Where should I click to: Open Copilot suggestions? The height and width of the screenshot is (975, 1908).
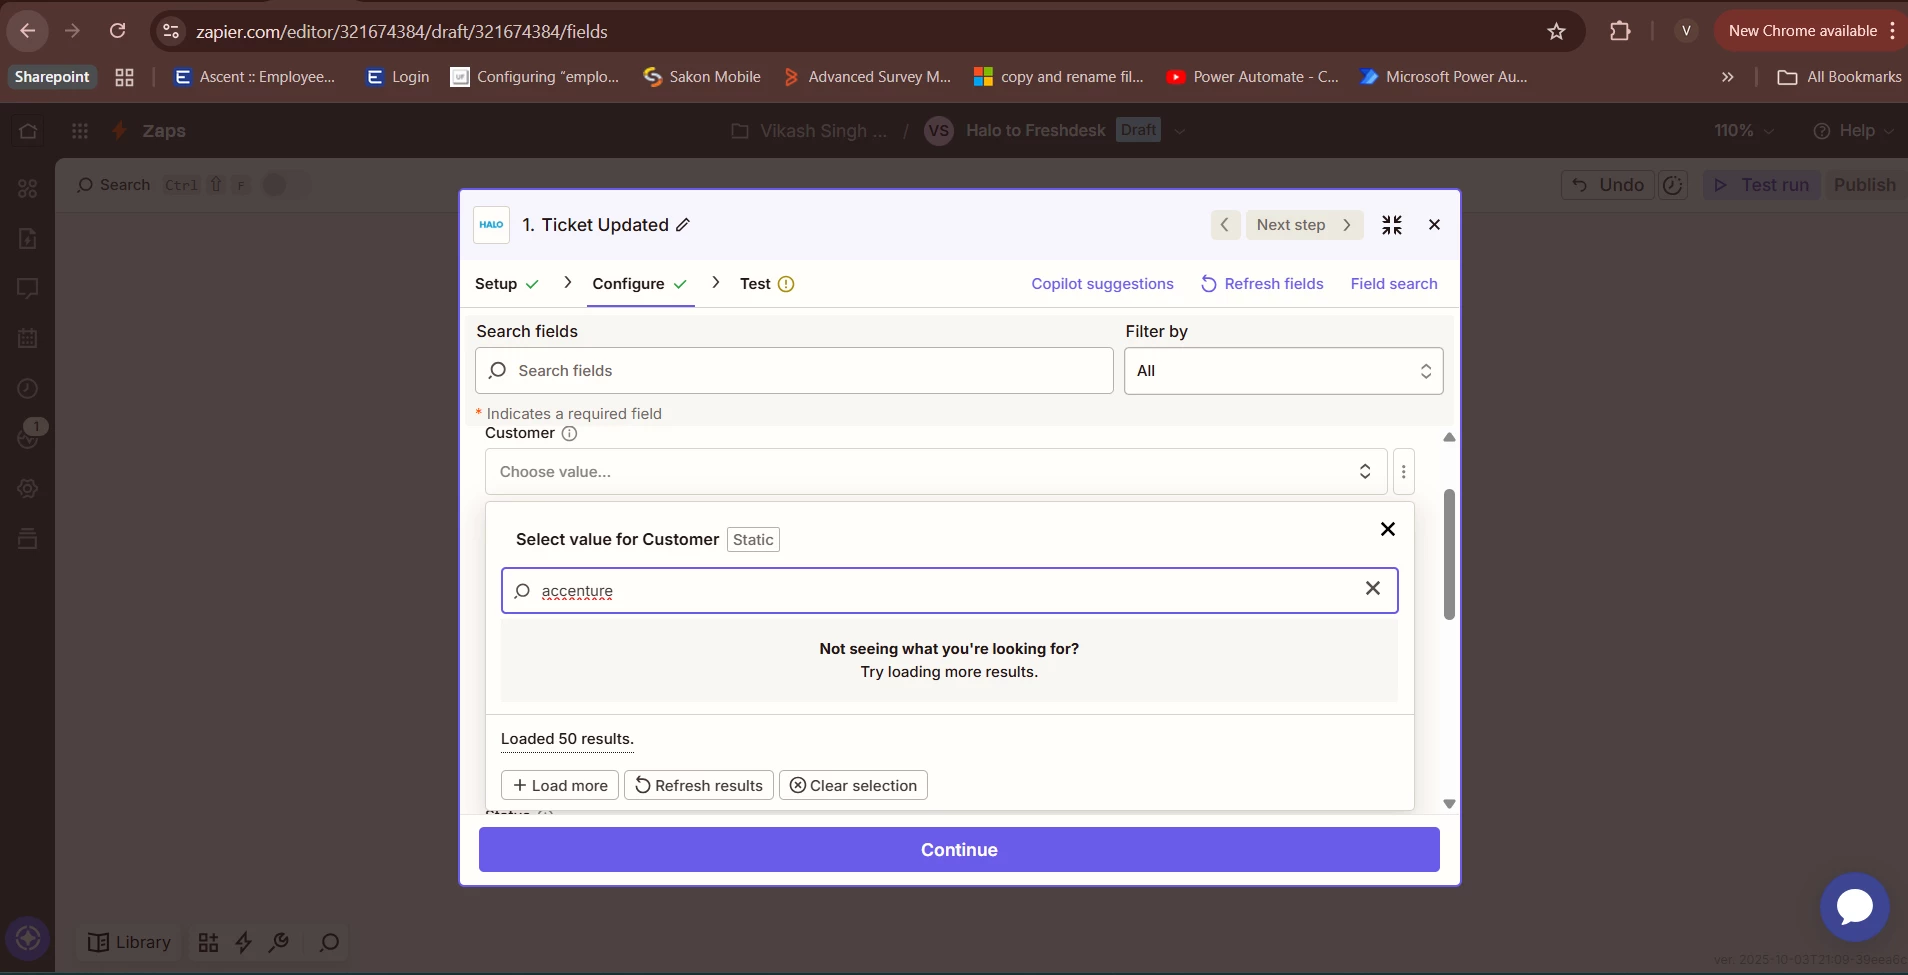[x=1102, y=284]
